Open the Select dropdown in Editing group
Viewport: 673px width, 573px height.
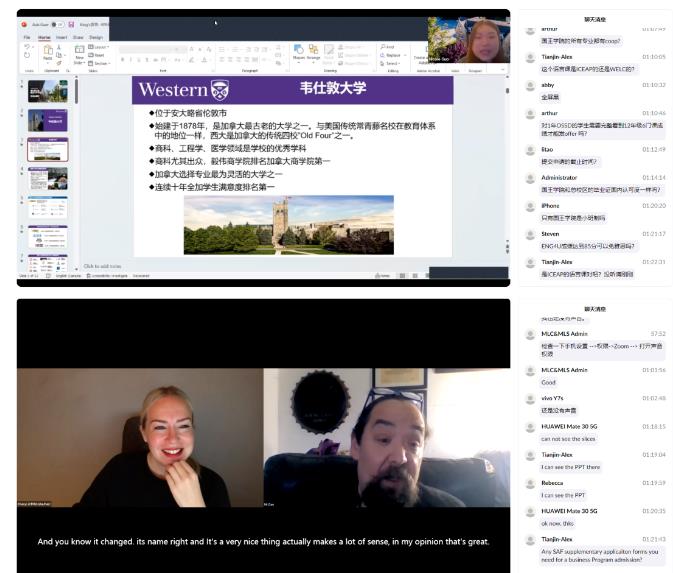[x=389, y=63]
